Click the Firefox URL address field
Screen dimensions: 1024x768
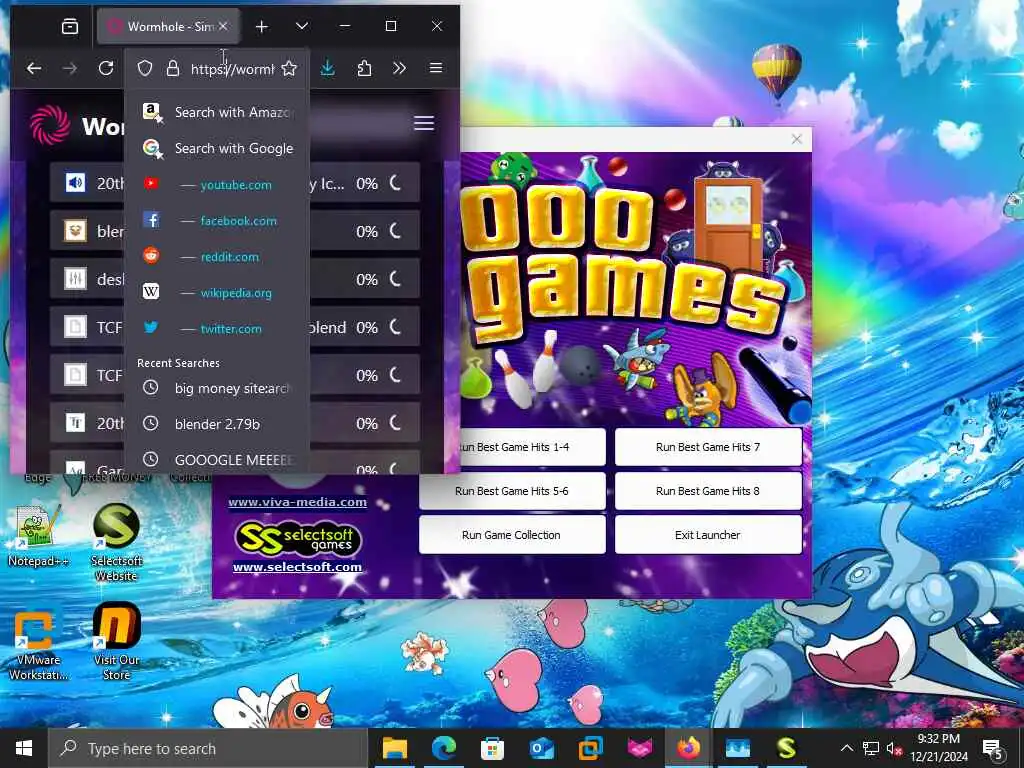(232, 69)
